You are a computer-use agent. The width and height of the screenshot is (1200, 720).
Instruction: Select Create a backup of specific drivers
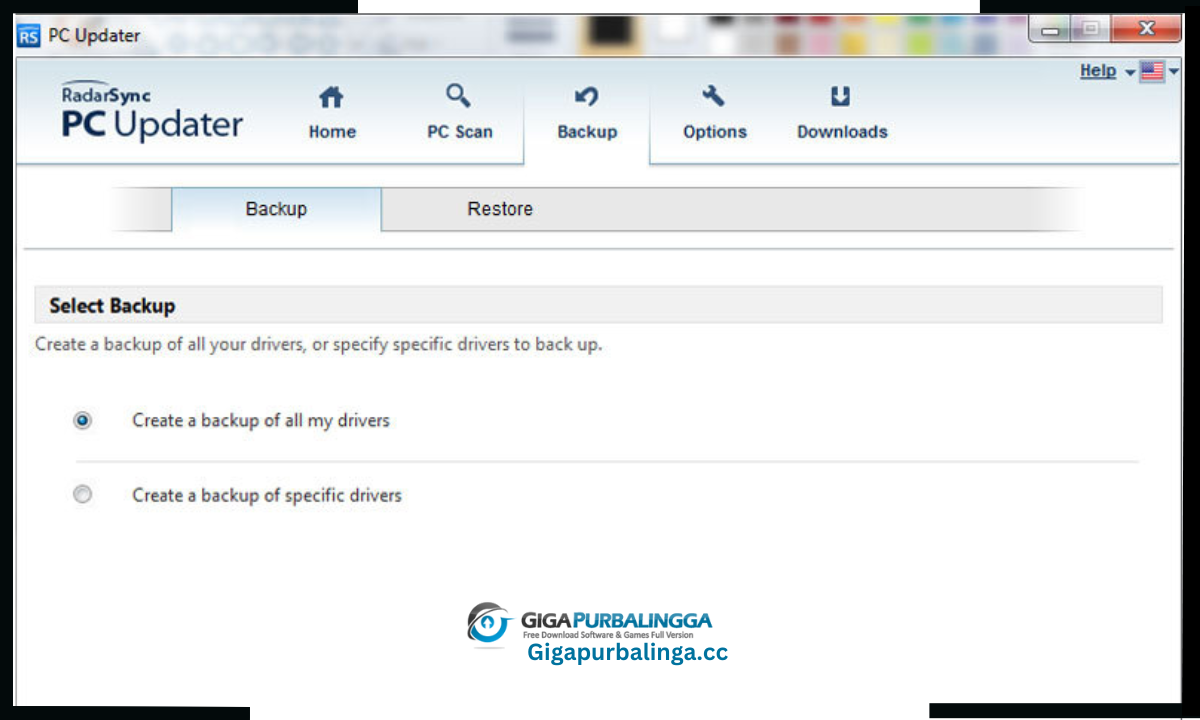[x=83, y=494]
